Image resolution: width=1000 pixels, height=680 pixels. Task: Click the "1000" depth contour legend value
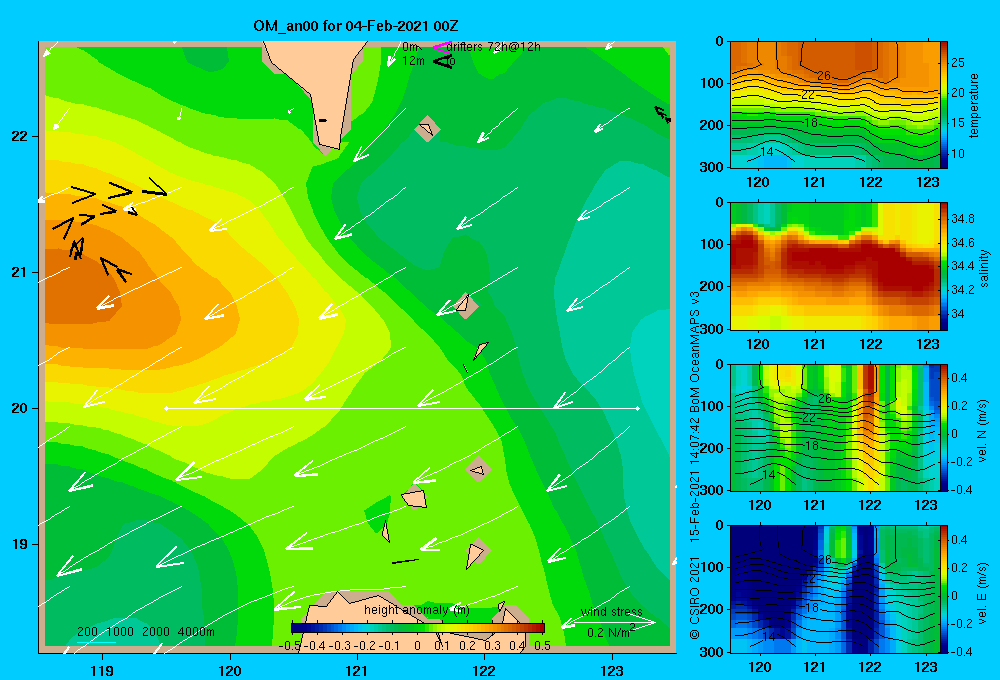(x=120, y=632)
